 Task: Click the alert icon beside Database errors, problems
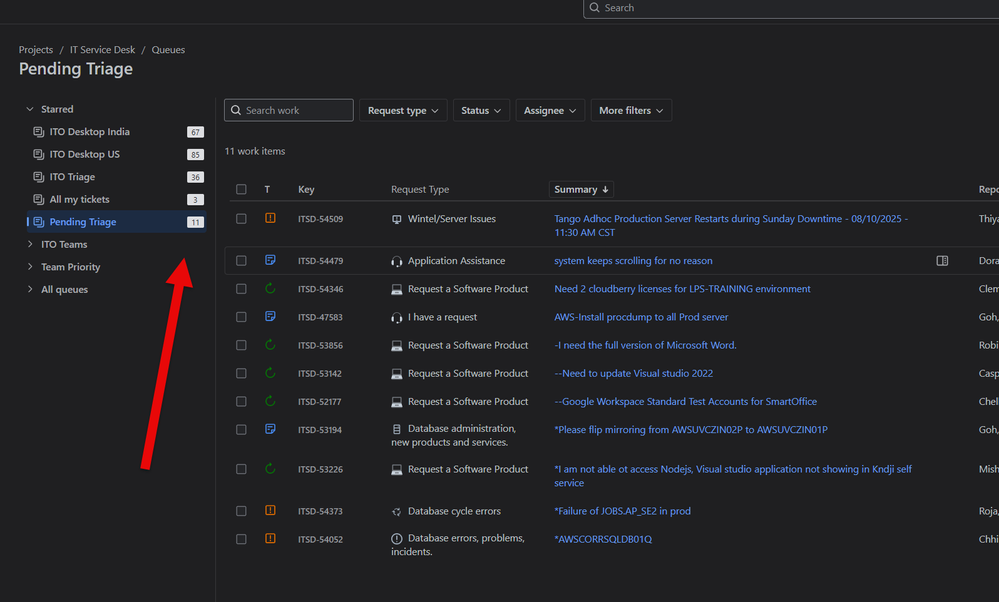pos(396,539)
